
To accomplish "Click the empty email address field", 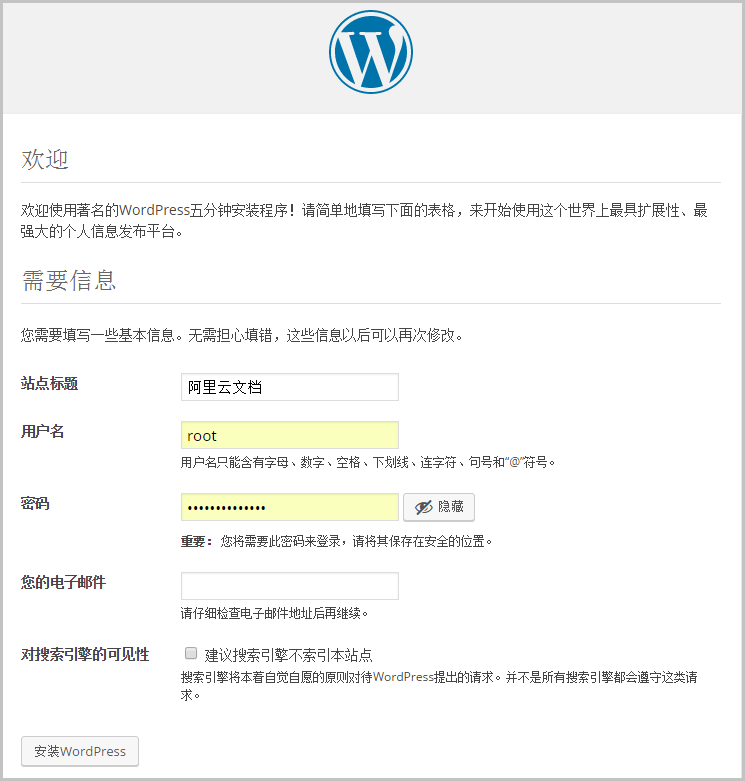I will [x=290, y=586].
